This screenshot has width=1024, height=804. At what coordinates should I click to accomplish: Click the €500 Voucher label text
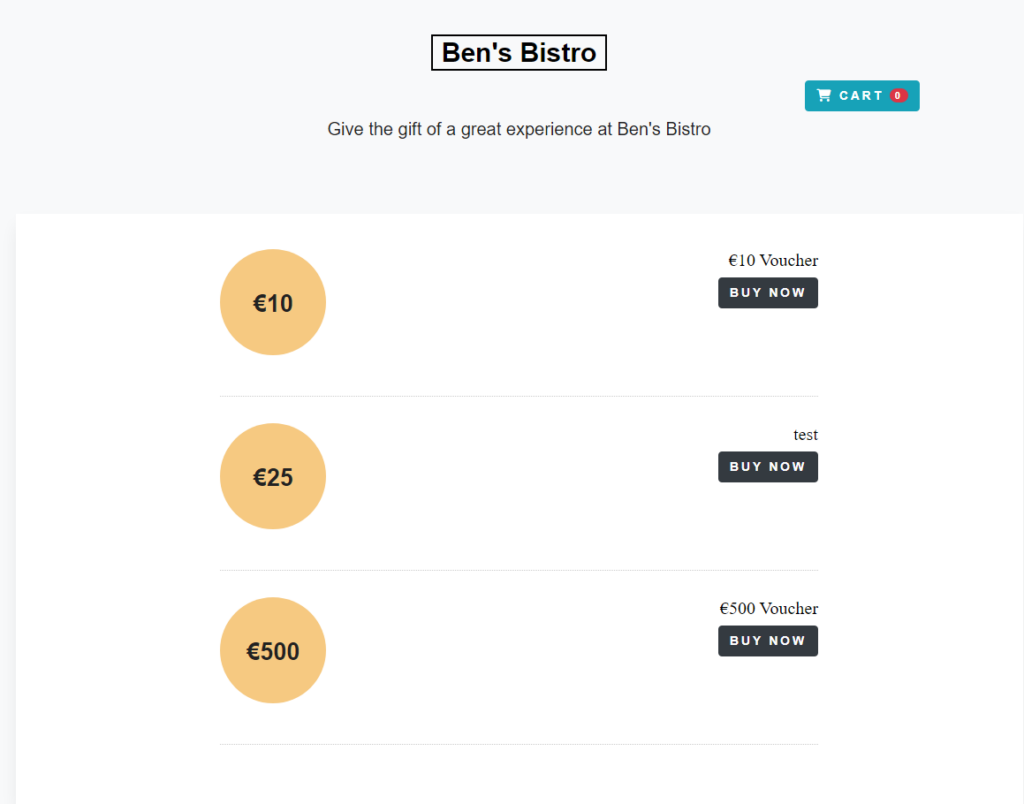(769, 609)
